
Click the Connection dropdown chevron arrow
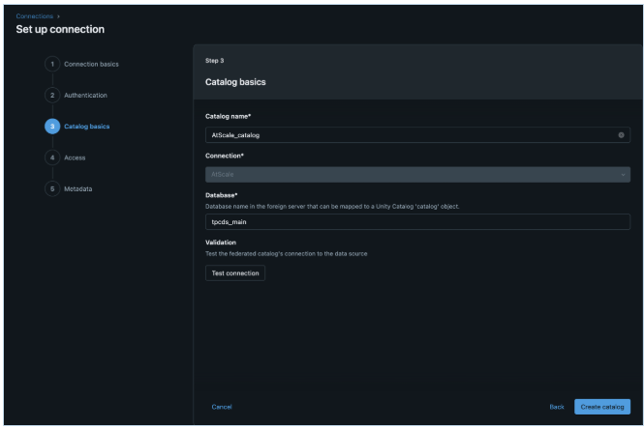point(623,175)
